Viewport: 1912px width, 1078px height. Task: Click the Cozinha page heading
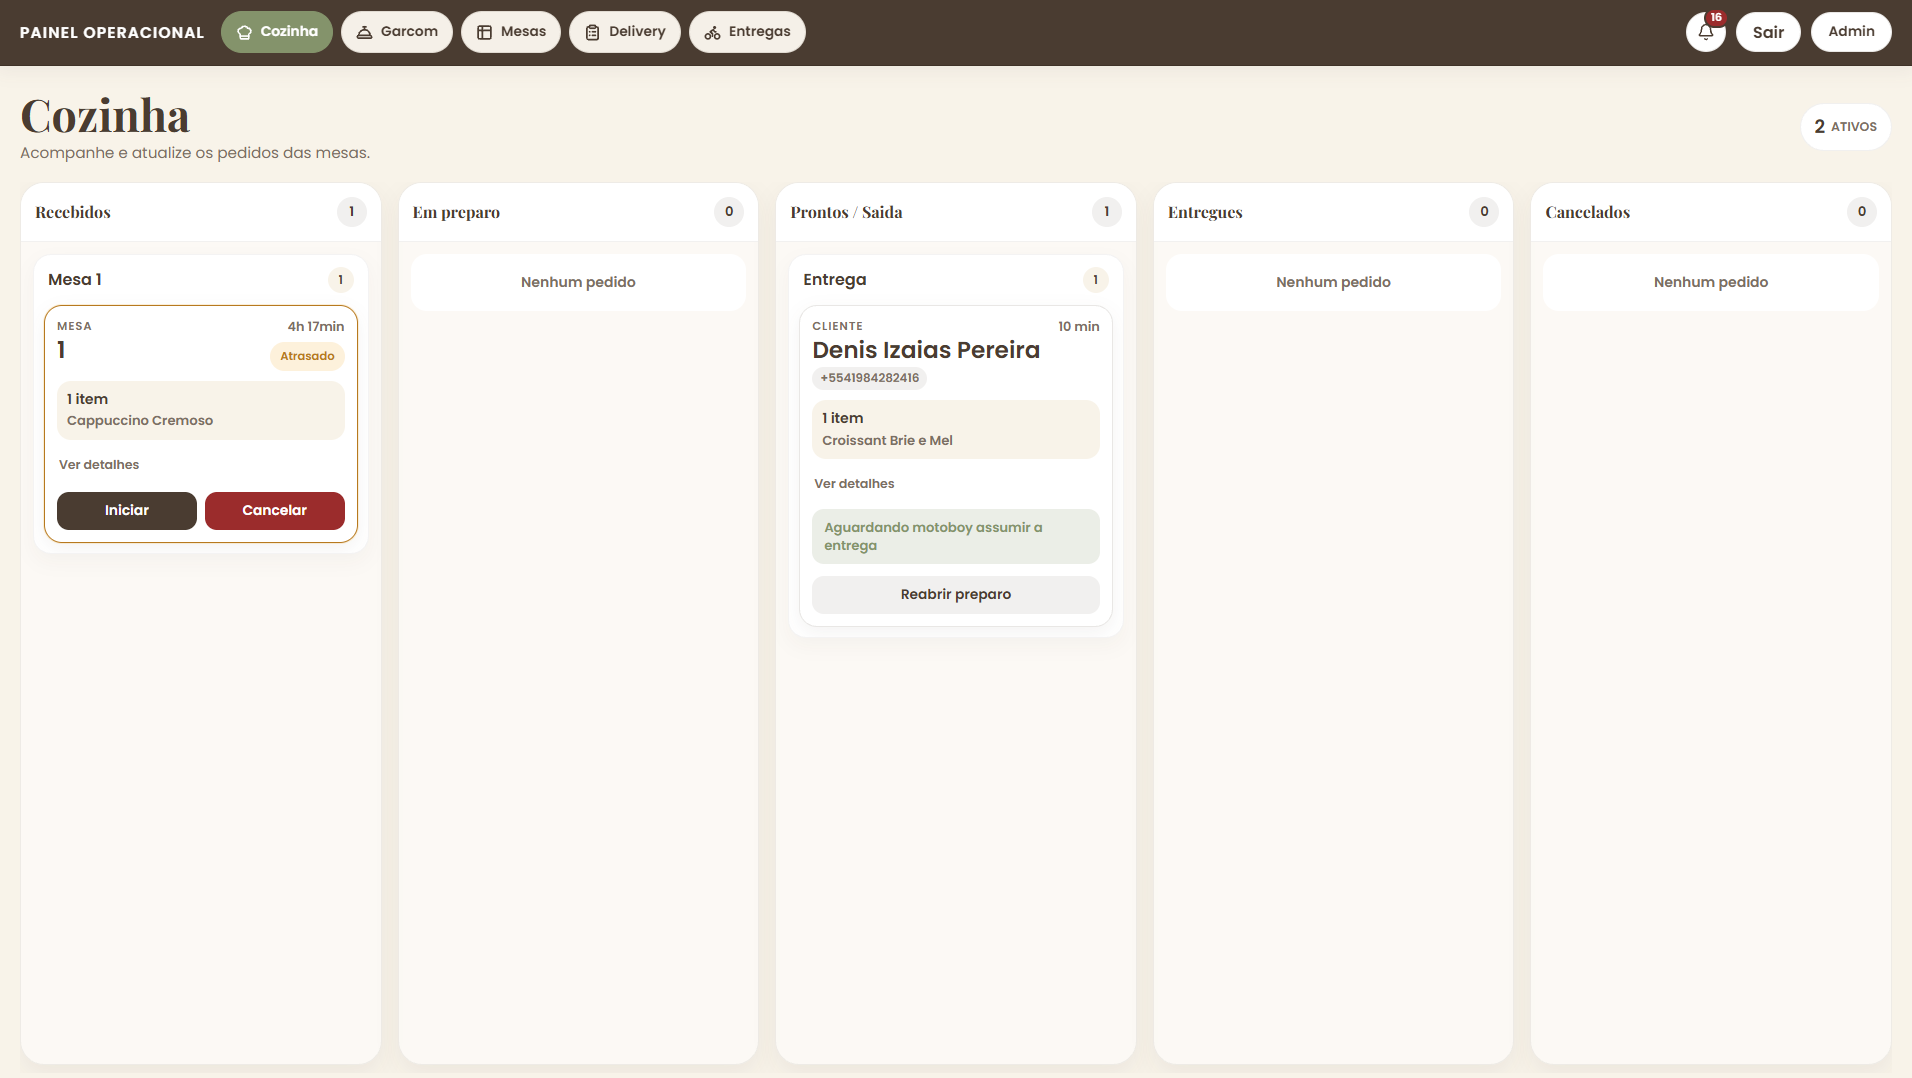click(105, 116)
